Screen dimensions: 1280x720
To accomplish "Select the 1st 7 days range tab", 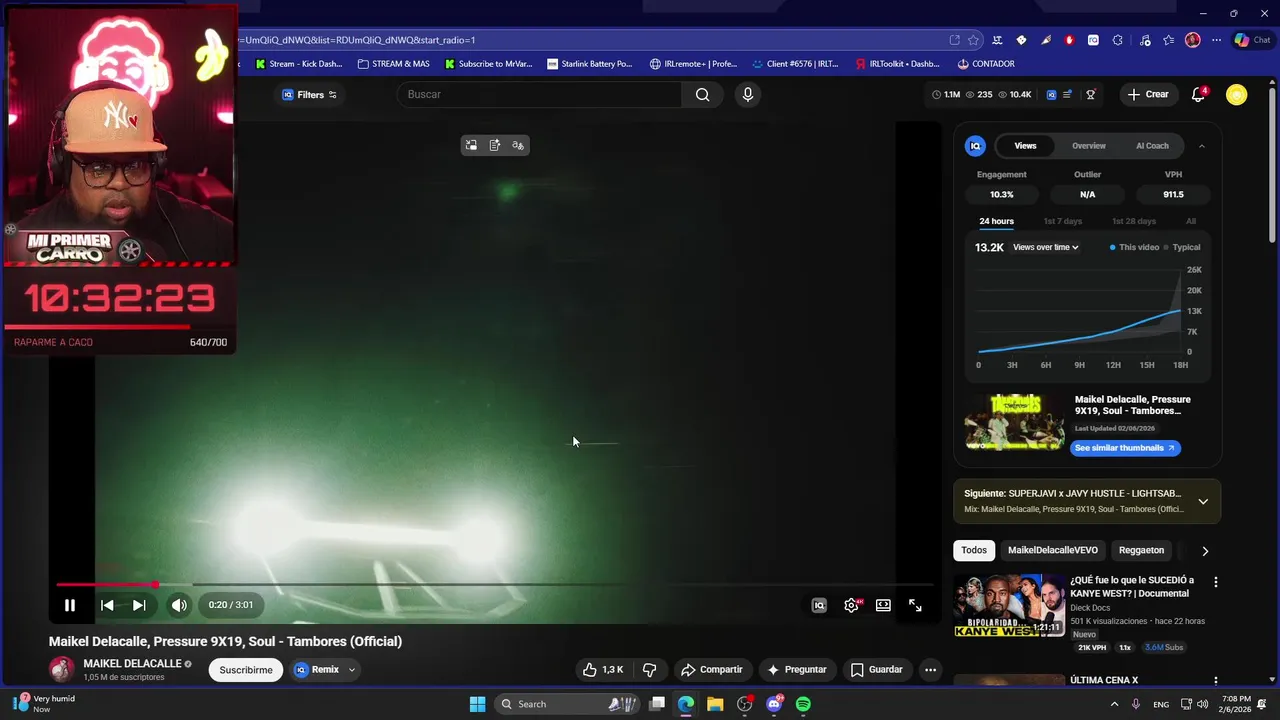I will (1063, 221).
